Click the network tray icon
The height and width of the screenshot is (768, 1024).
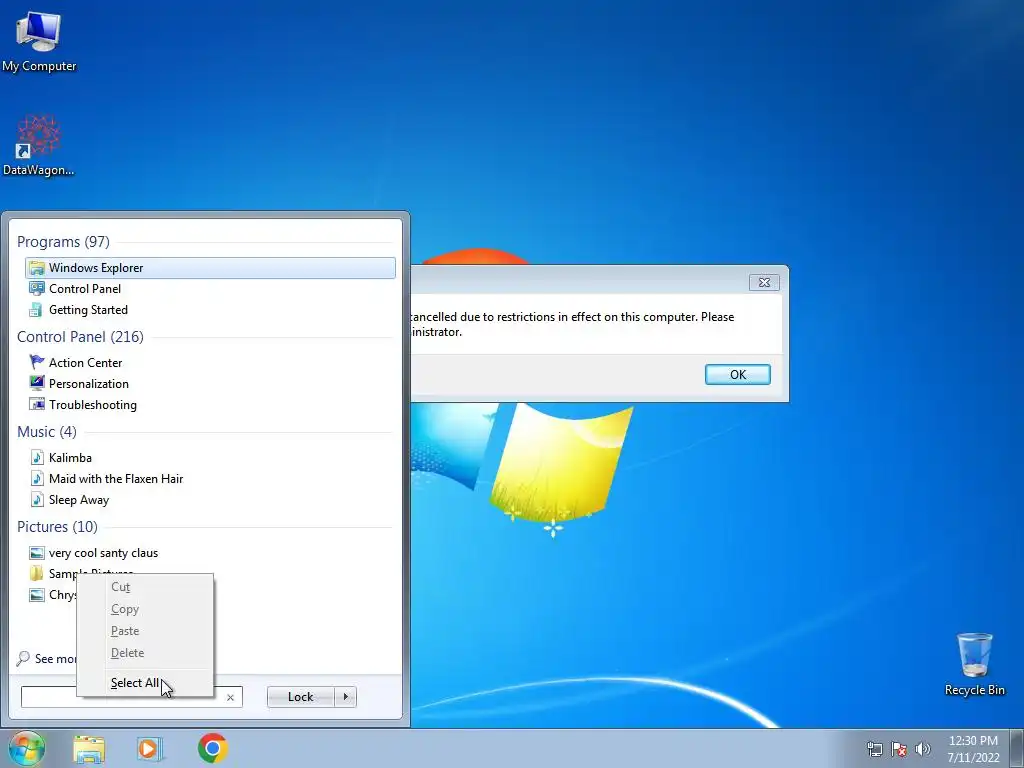click(x=874, y=749)
